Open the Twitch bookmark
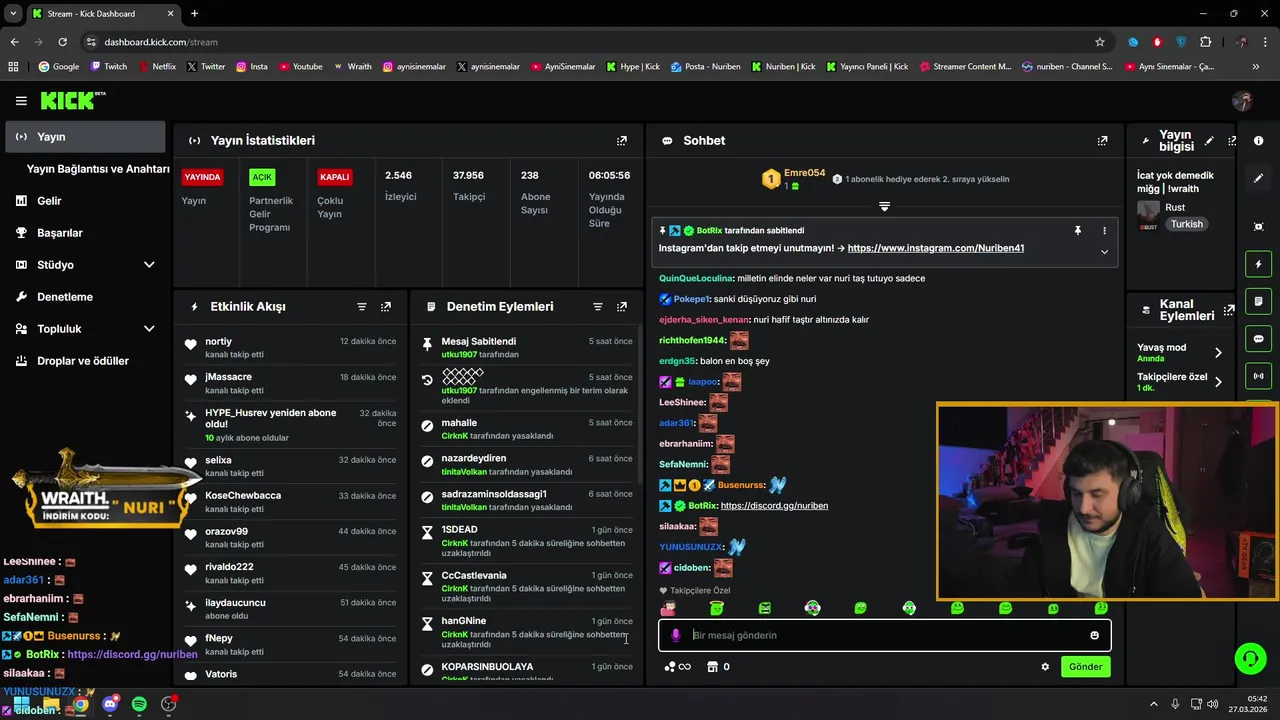The height and width of the screenshot is (720, 1280). pyautogui.click(x=109, y=67)
